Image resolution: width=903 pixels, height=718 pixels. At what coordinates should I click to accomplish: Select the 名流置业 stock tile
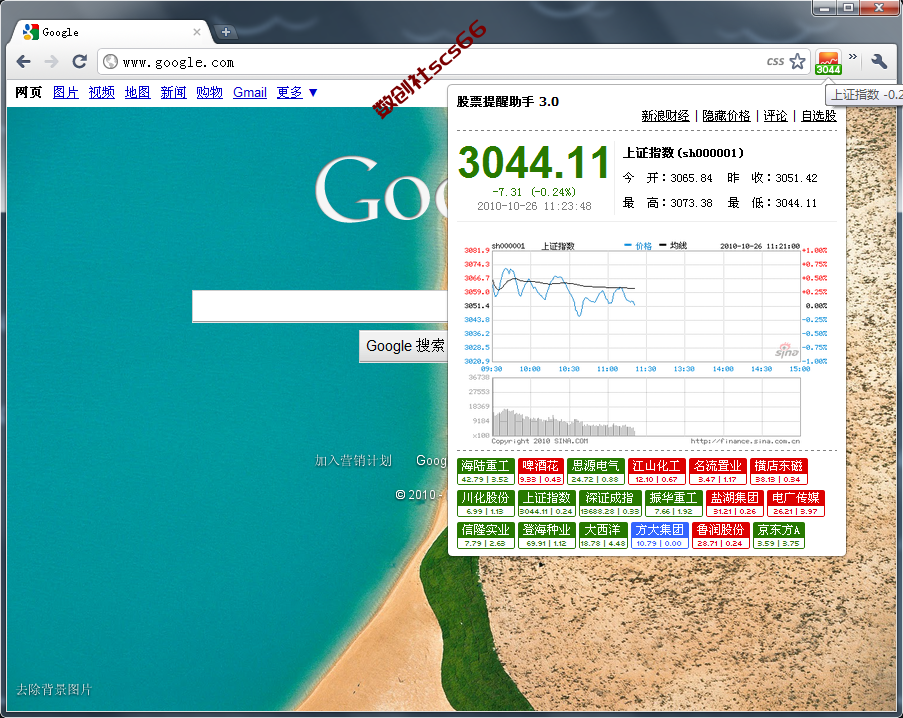pos(718,471)
